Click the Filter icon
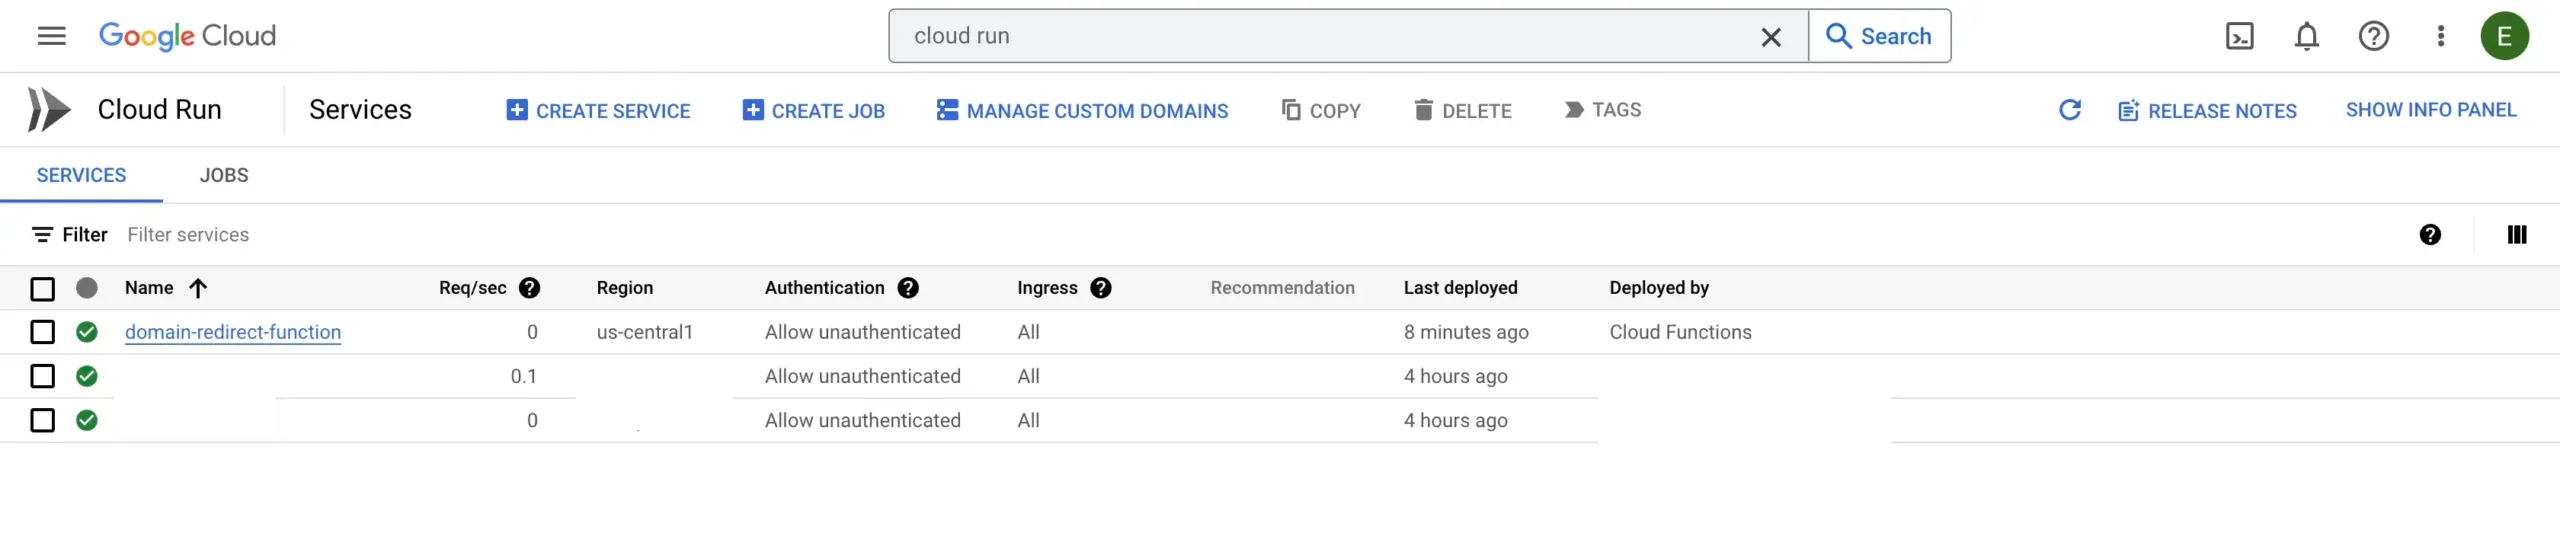The width and height of the screenshot is (2560, 536). tap(42, 235)
